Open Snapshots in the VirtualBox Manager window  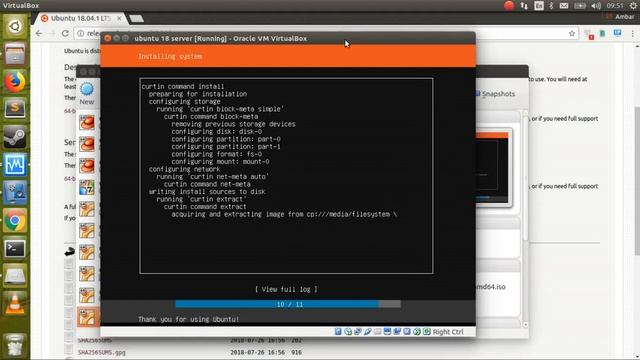(x=494, y=94)
